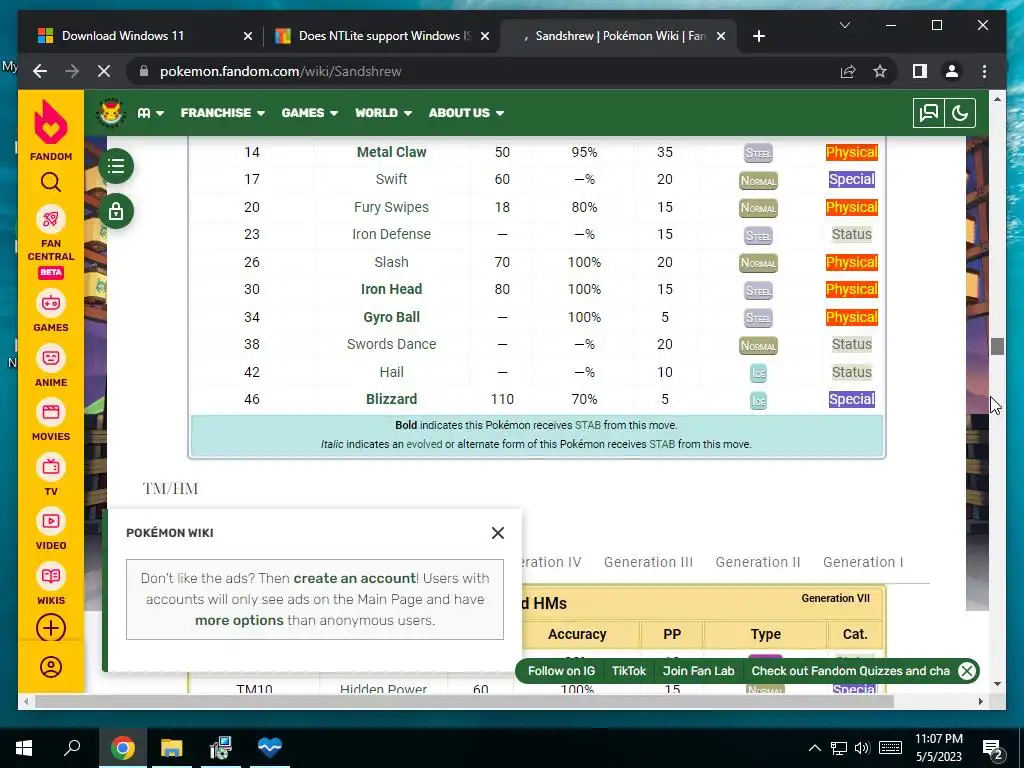
Task: Open the notification center icon
Action: point(993,748)
